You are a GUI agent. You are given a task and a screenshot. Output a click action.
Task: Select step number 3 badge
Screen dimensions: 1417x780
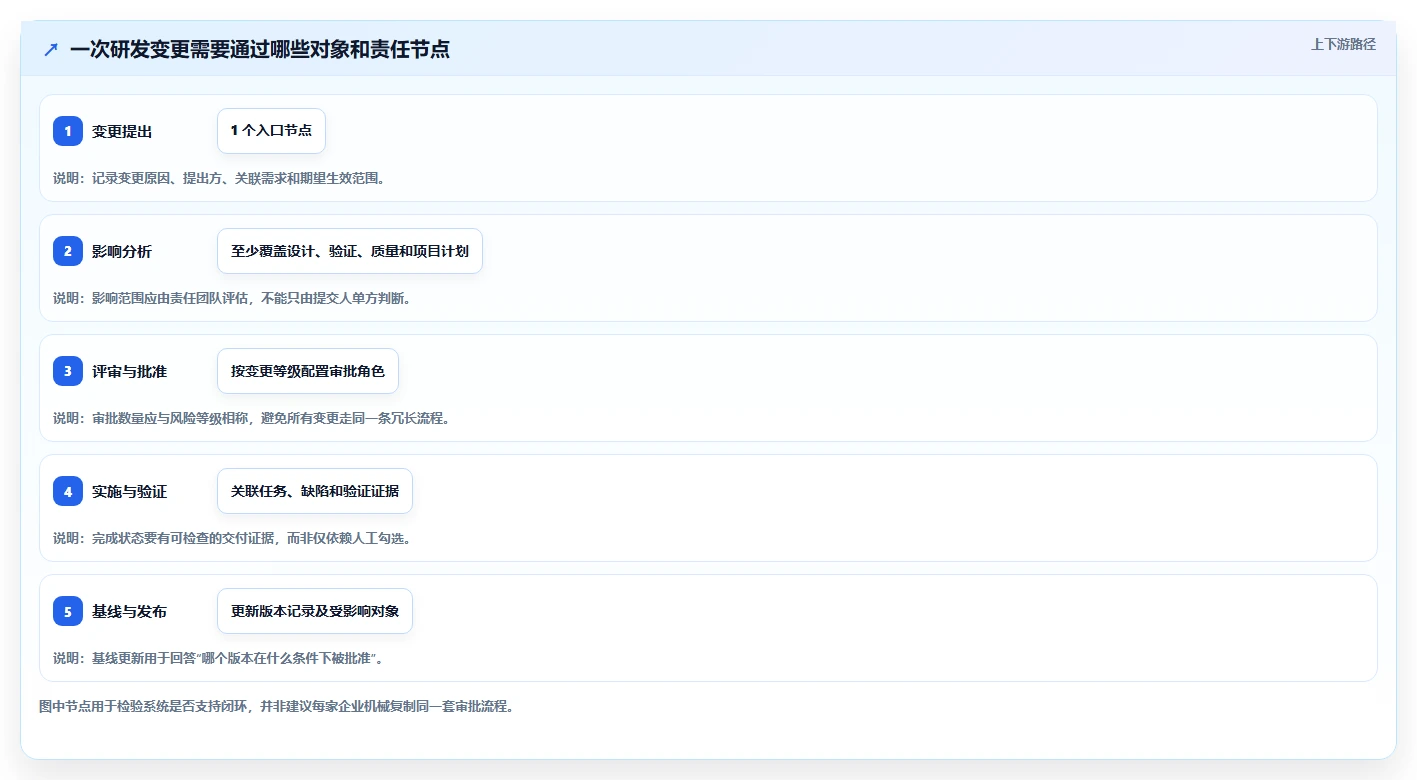pos(68,371)
